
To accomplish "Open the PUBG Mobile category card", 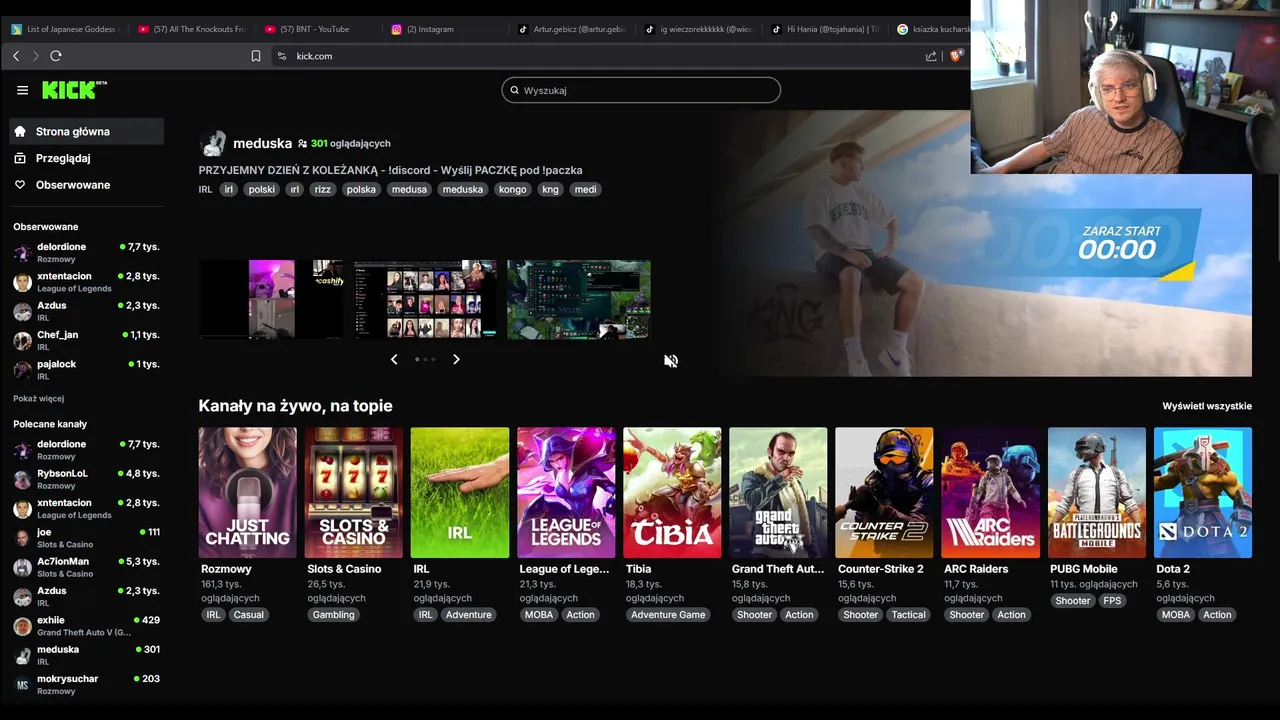I will point(1097,492).
